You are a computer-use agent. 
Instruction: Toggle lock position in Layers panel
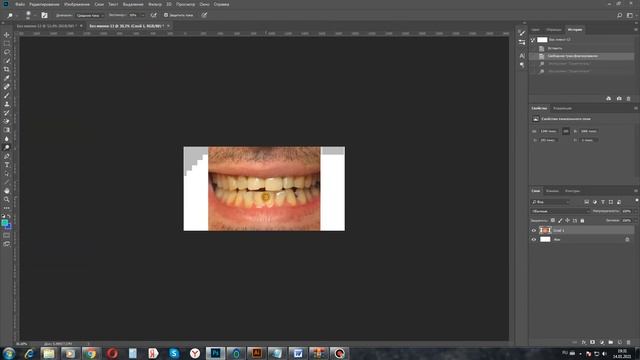click(x=567, y=220)
